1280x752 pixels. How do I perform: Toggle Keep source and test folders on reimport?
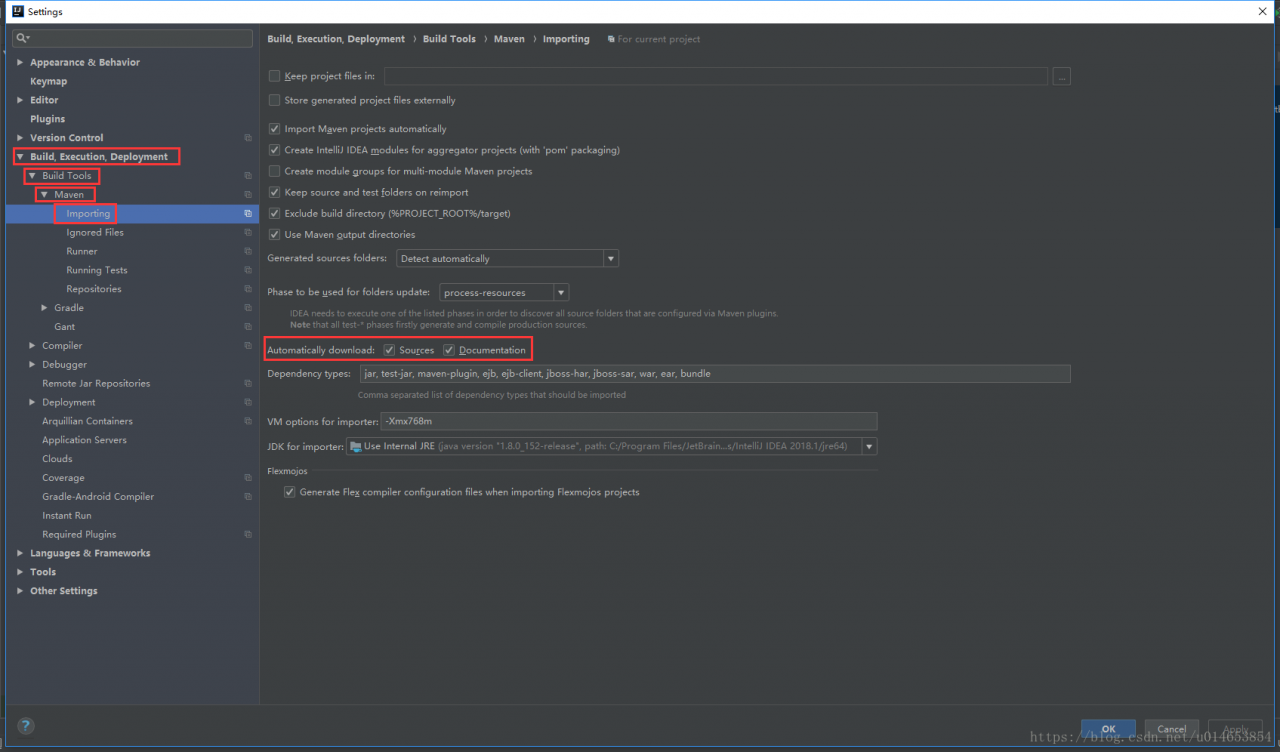pyautogui.click(x=275, y=192)
